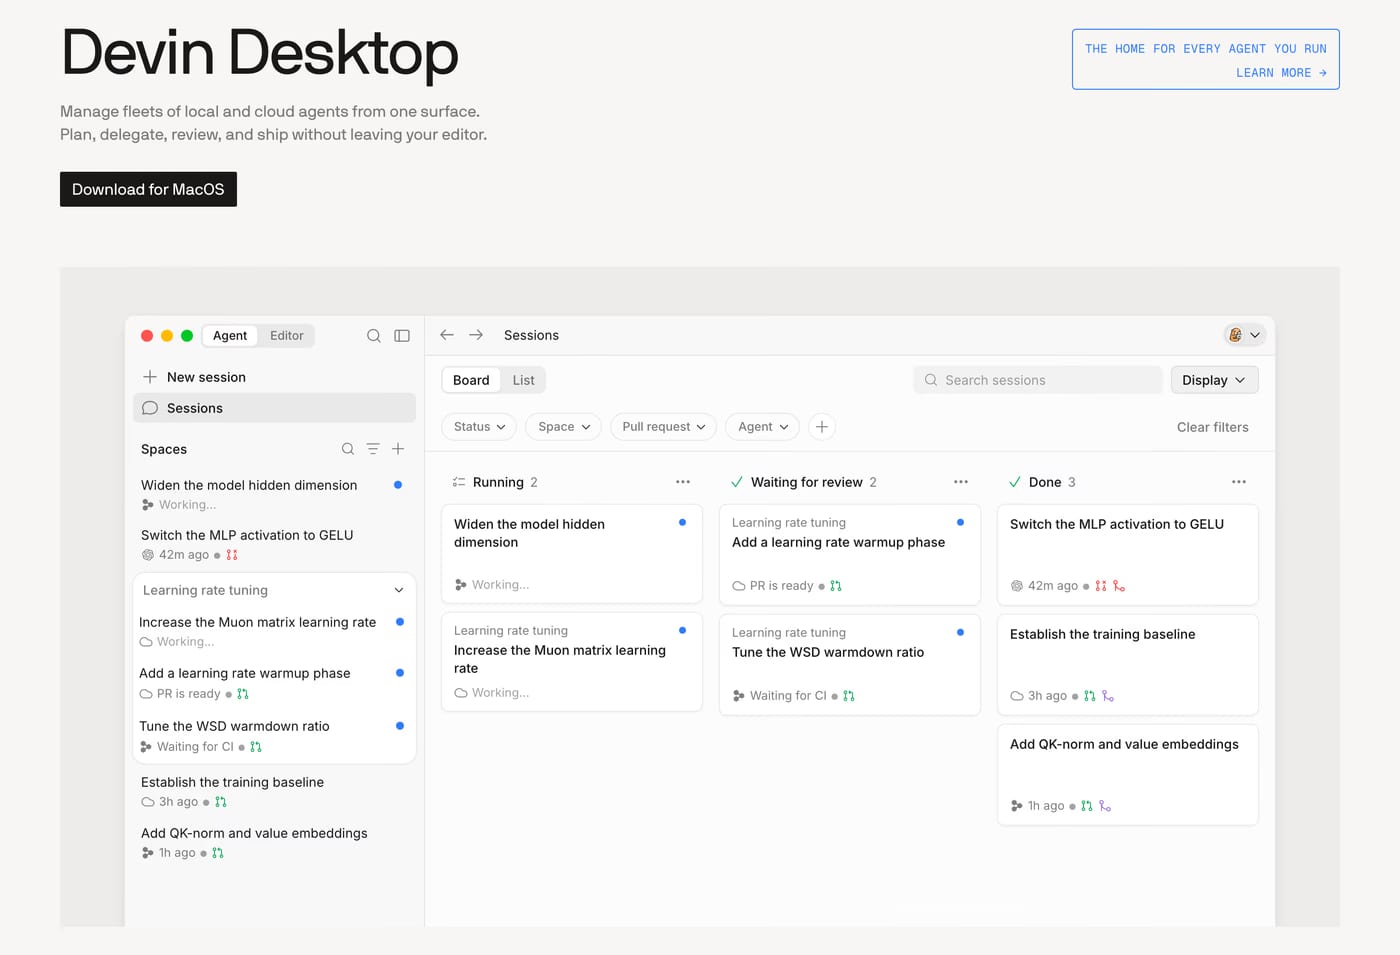Select sidebar session Widen the model hidden dimension
The height and width of the screenshot is (955, 1400).
[274, 494]
